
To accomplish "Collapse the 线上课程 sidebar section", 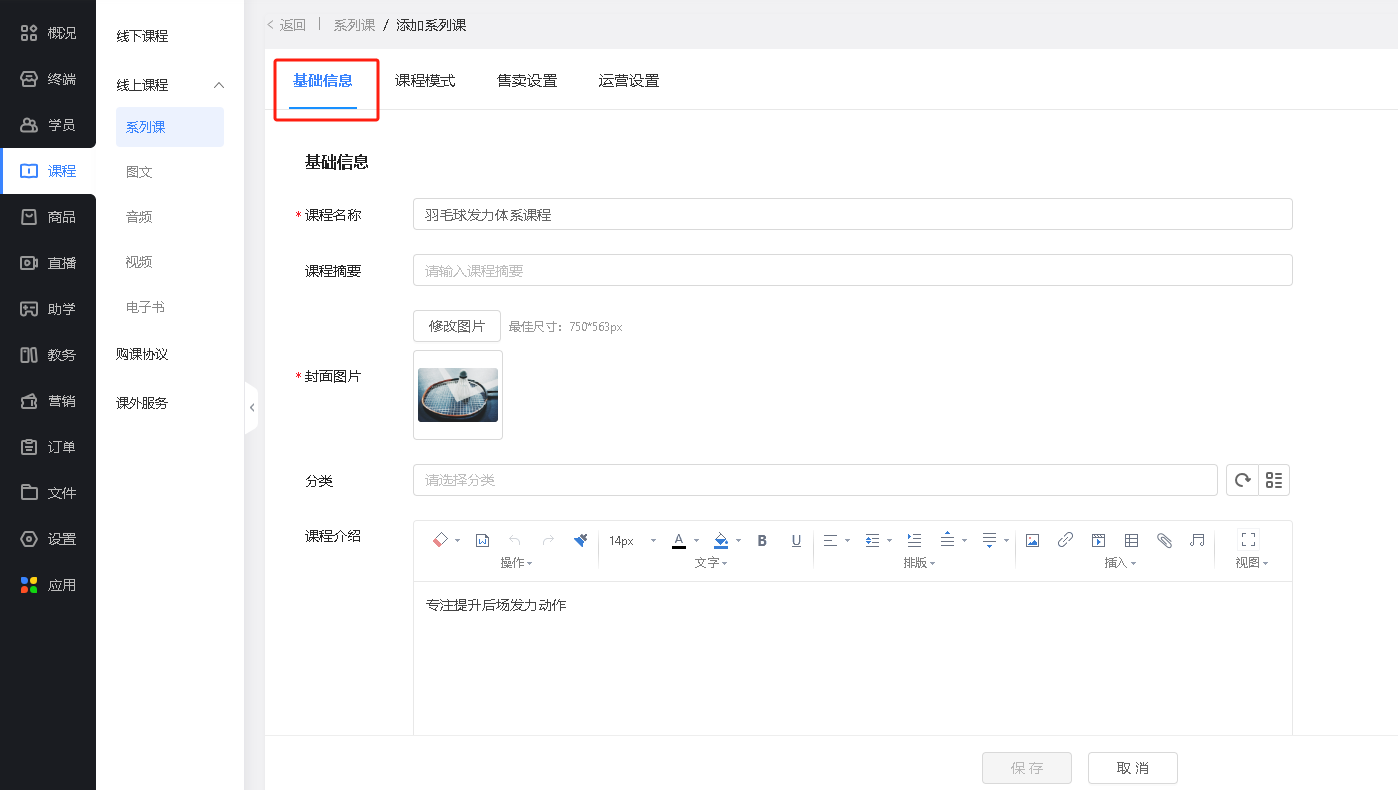I will [x=219, y=85].
